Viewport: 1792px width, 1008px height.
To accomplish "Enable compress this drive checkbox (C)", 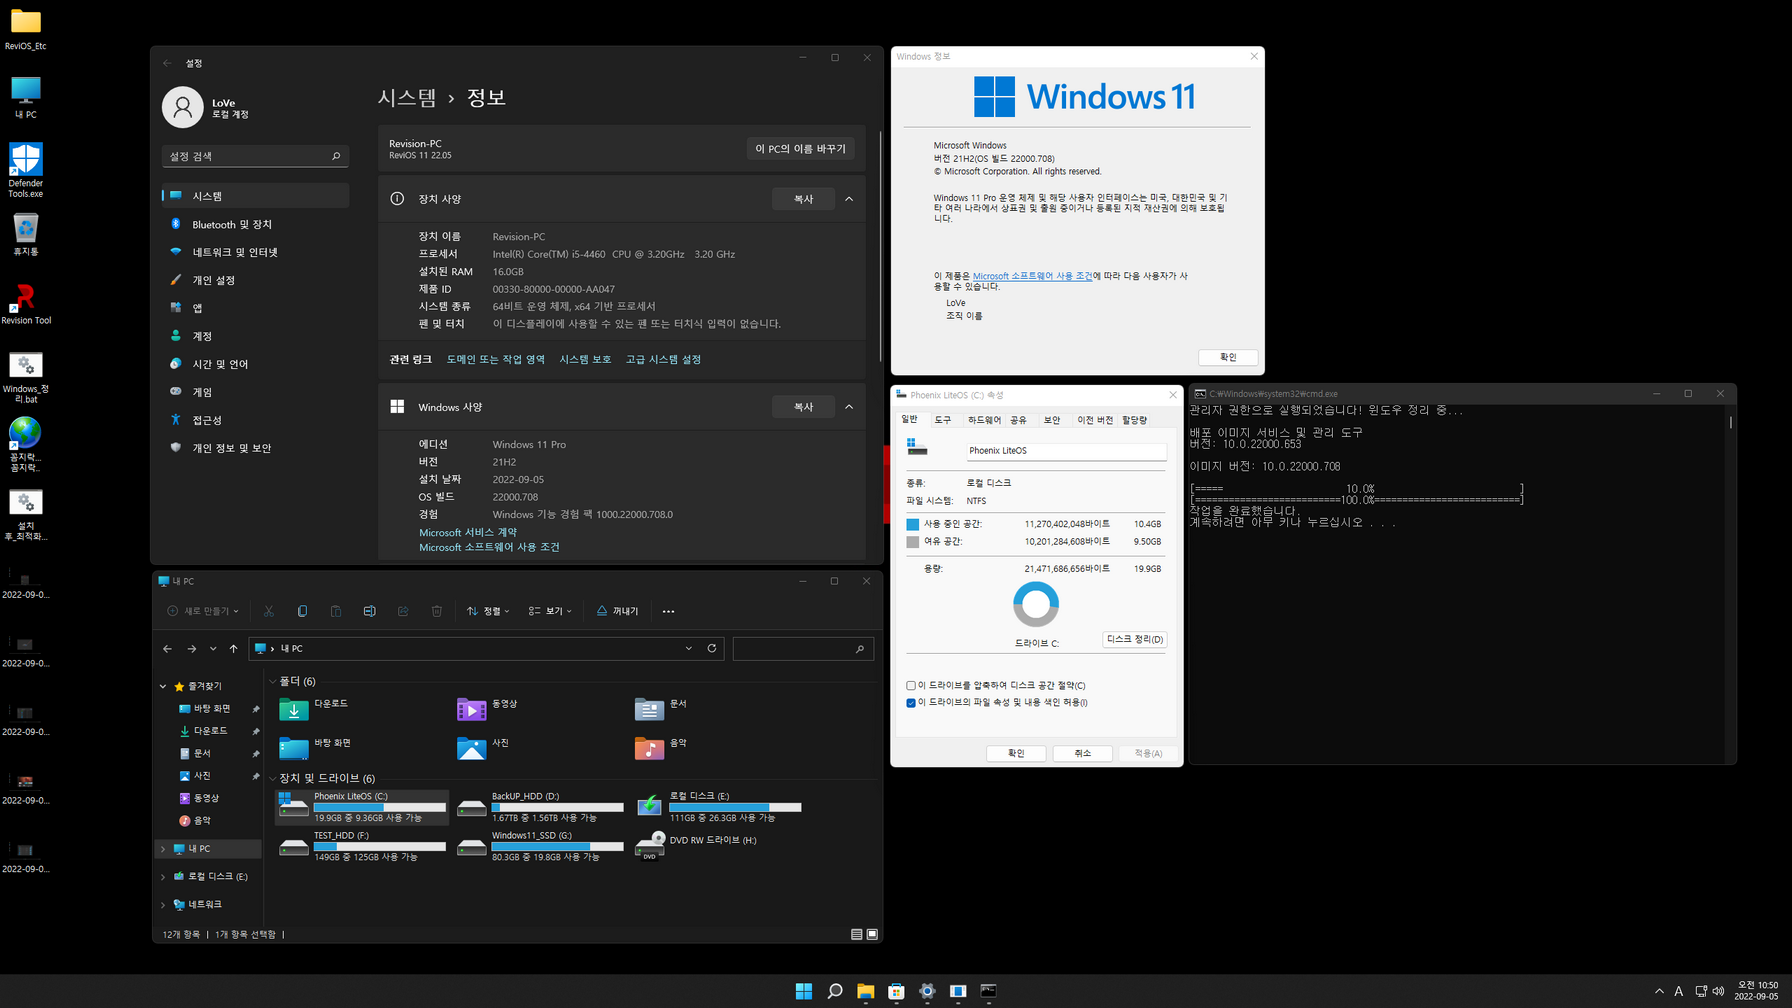I will [x=911, y=686].
